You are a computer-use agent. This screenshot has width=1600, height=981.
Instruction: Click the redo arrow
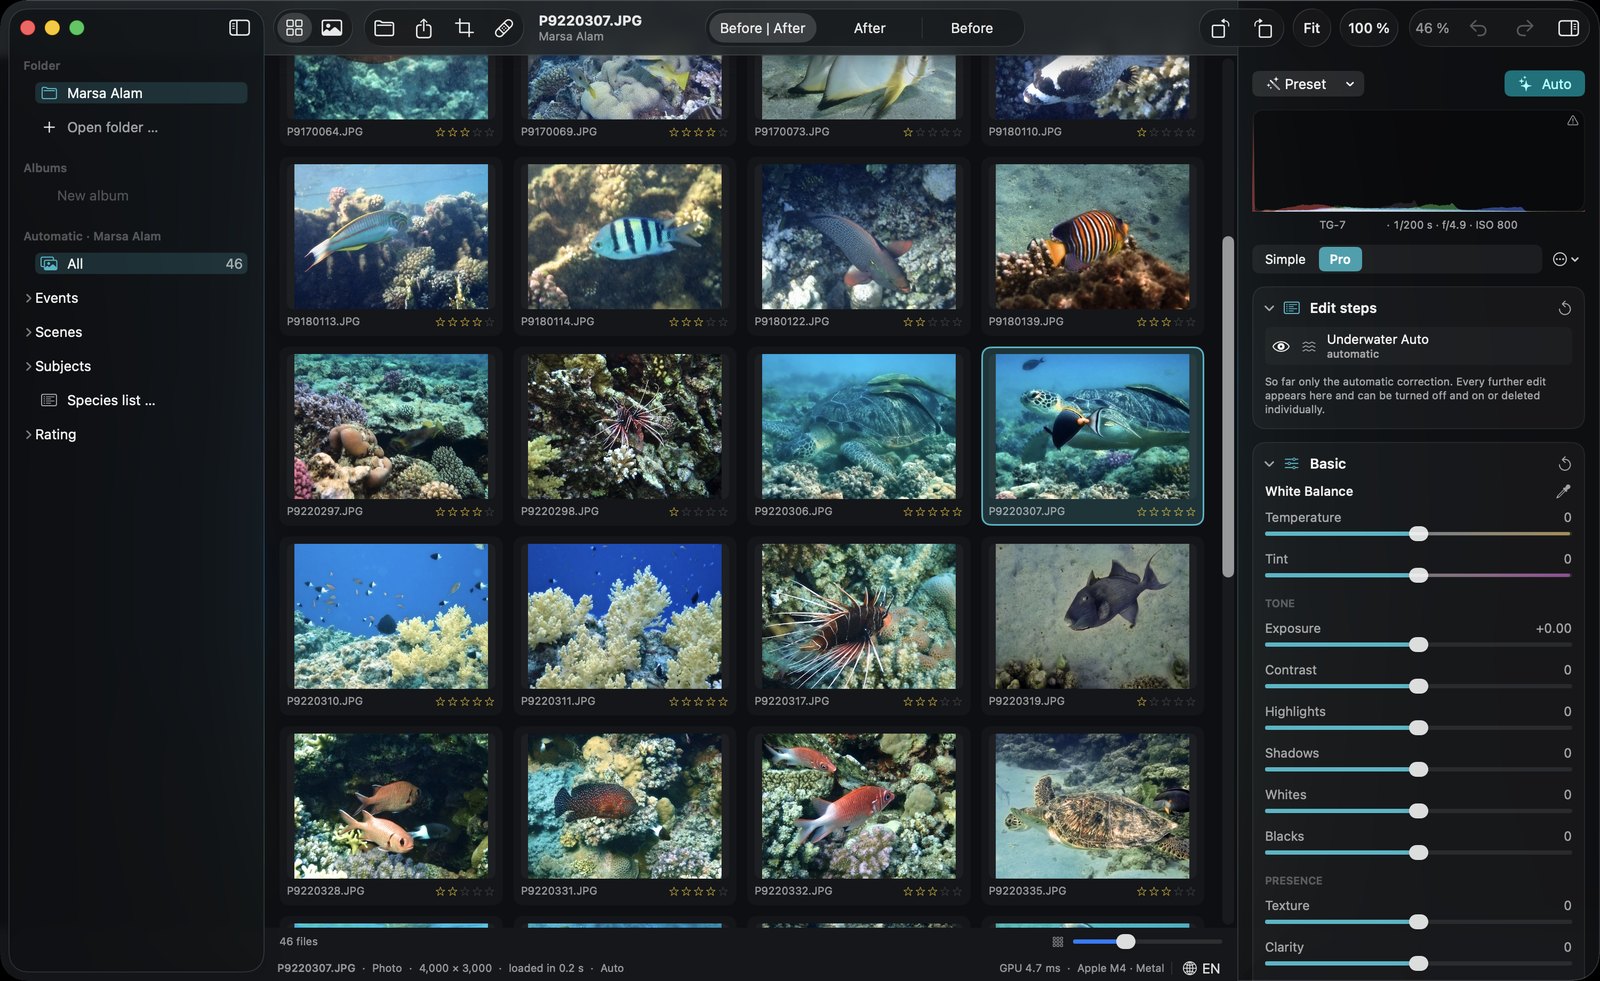1524,28
